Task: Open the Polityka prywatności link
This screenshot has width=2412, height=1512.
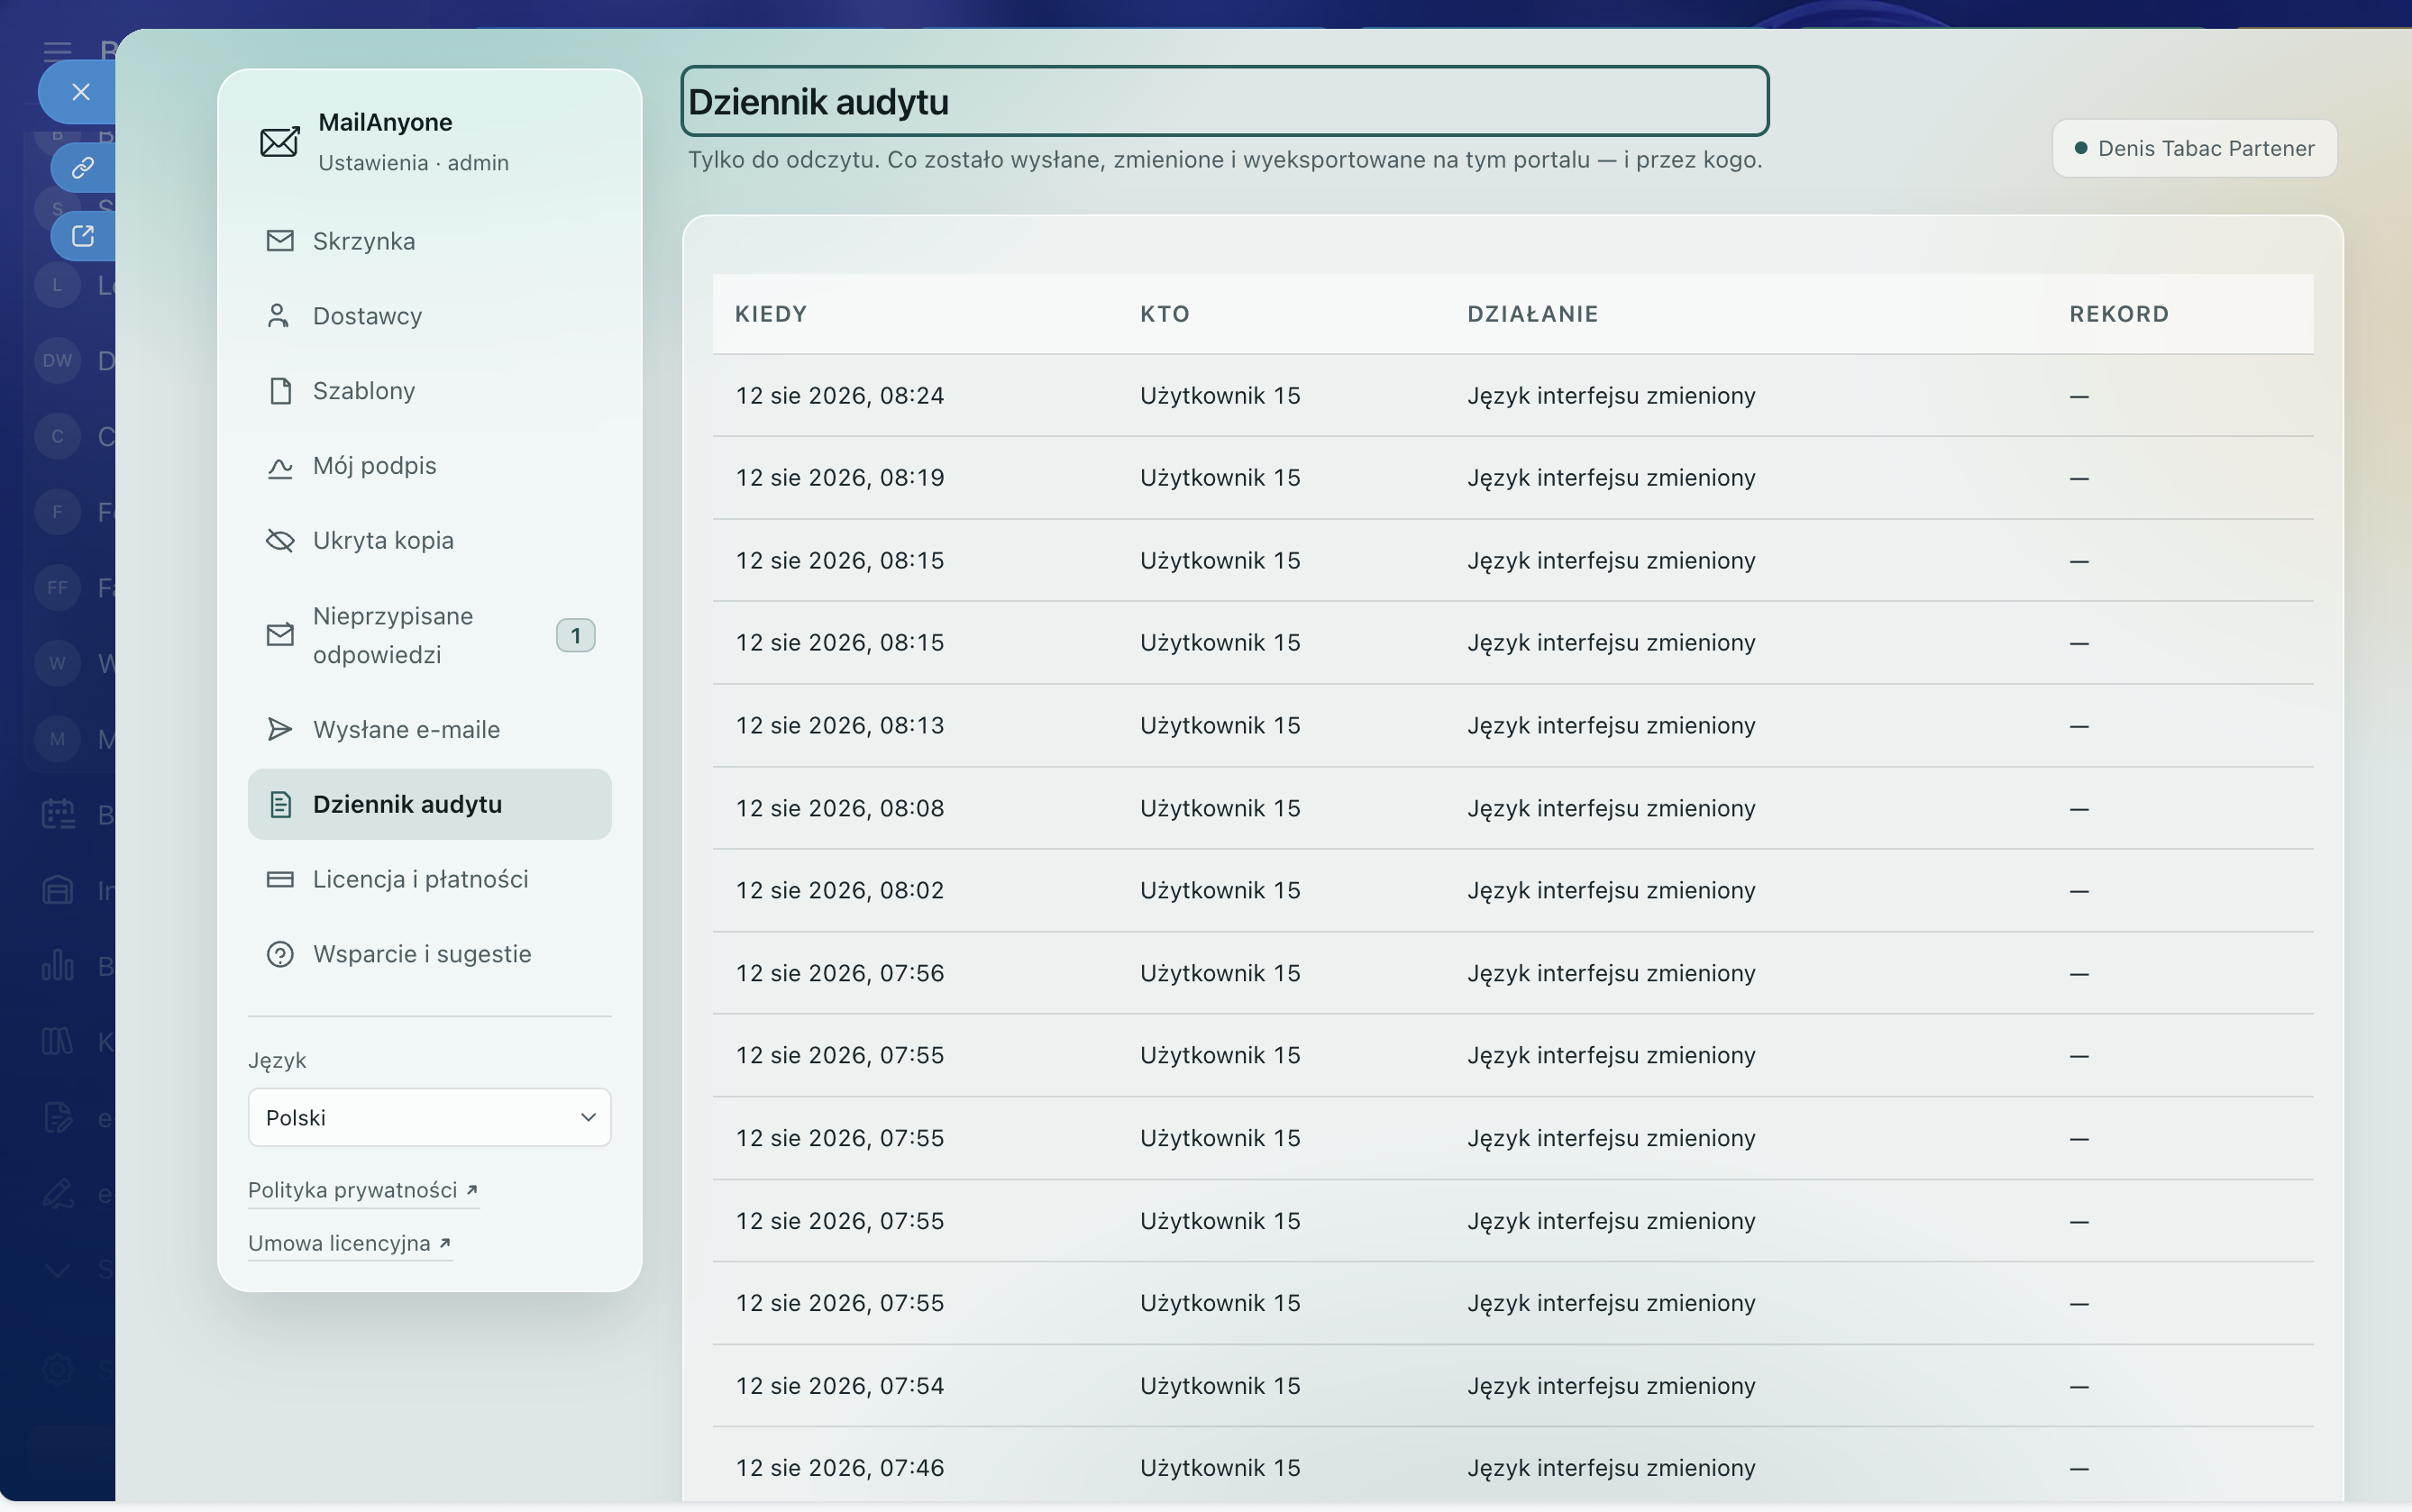Action: [x=363, y=1190]
